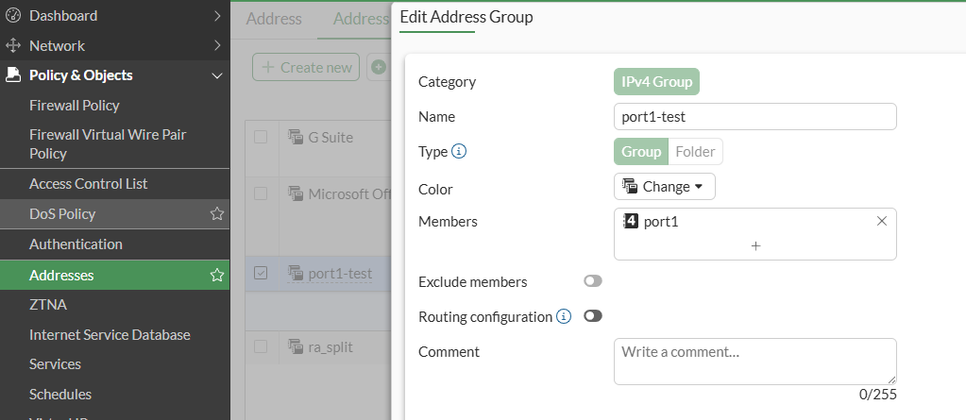966x420 pixels.
Task: Add a member with the plus icon
Action: coord(755,245)
